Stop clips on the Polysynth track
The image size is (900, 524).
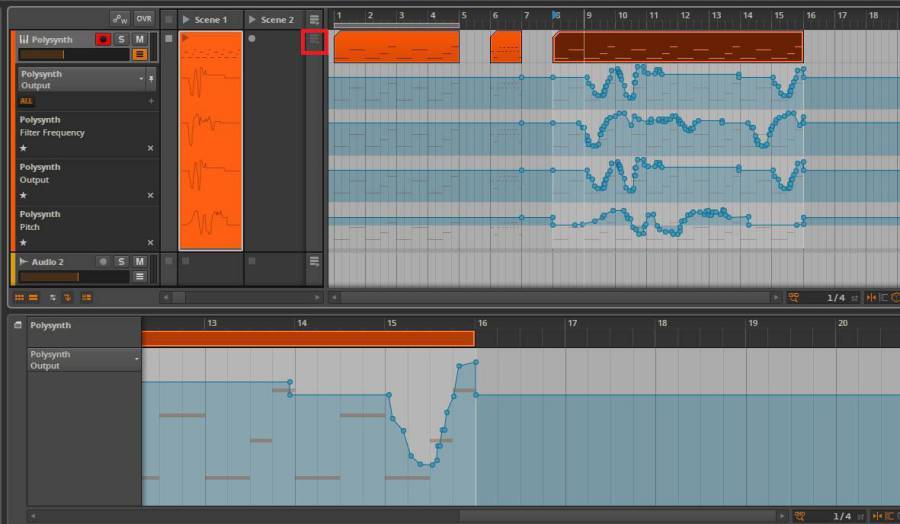pos(169,39)
